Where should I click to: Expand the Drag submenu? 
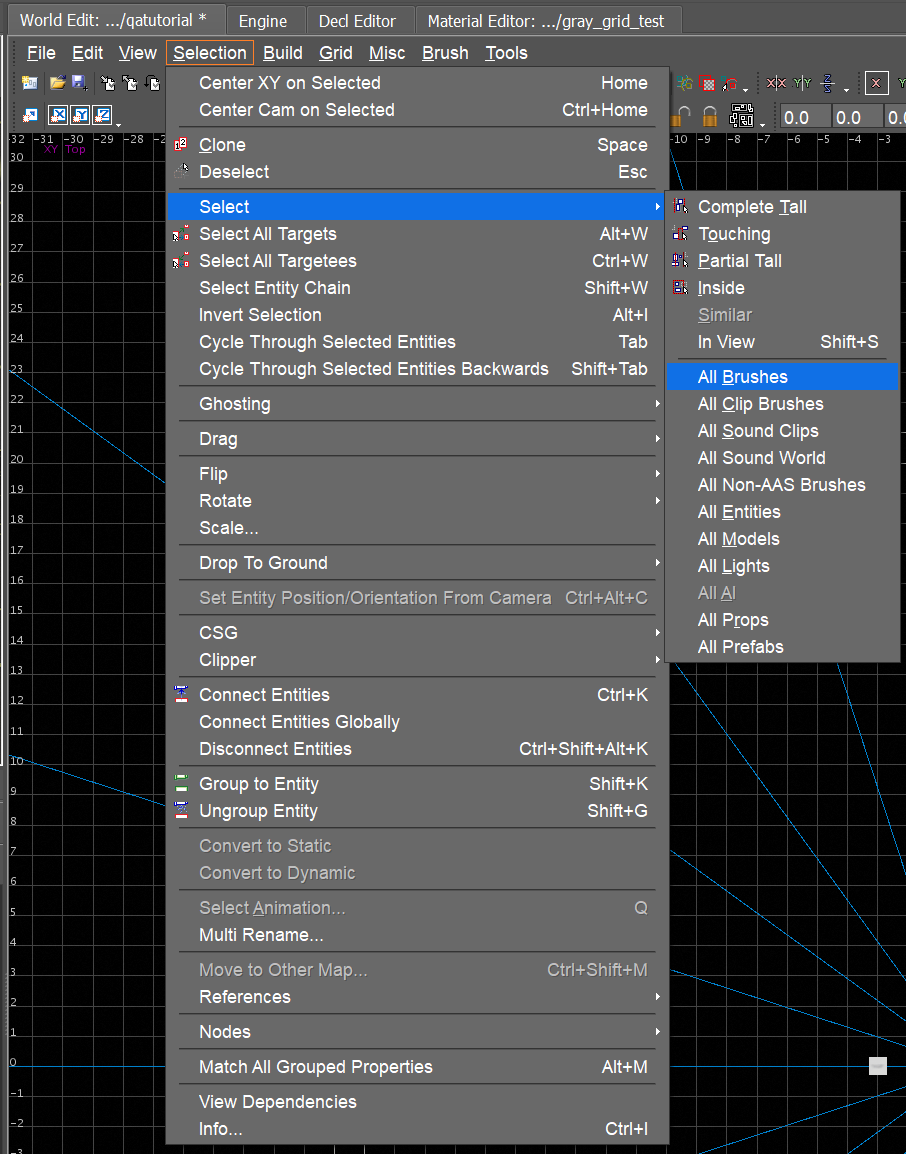click(x=418, y=439)
